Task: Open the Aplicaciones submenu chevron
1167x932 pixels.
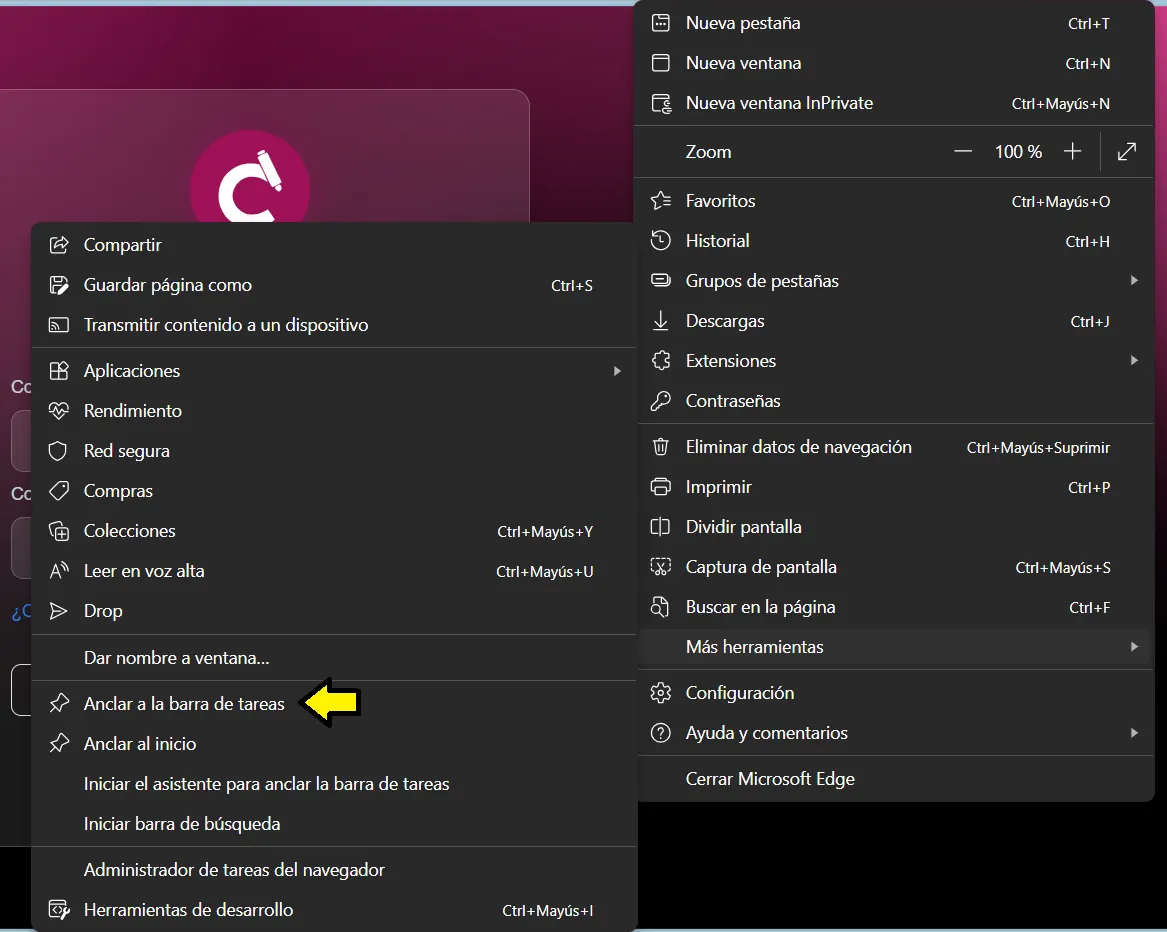Action: click(618, 370)
